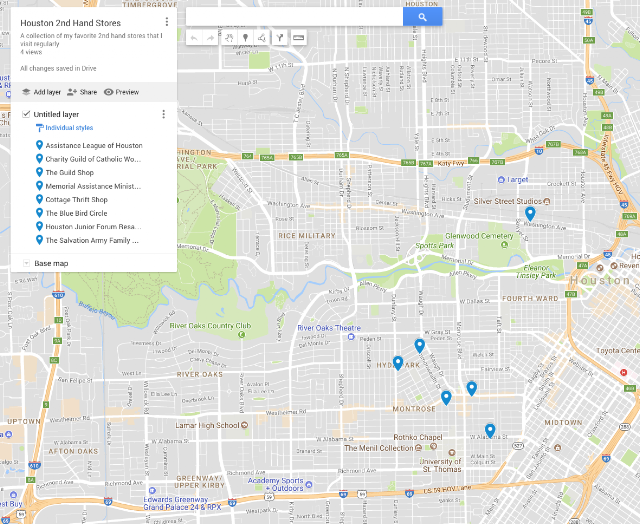Click the Spotts Park label
640x524 pixels.
(x=434, y=246)
